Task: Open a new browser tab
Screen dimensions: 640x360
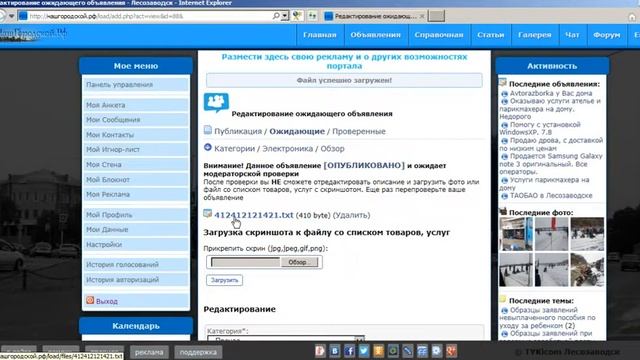Action: tap(436, 16)
